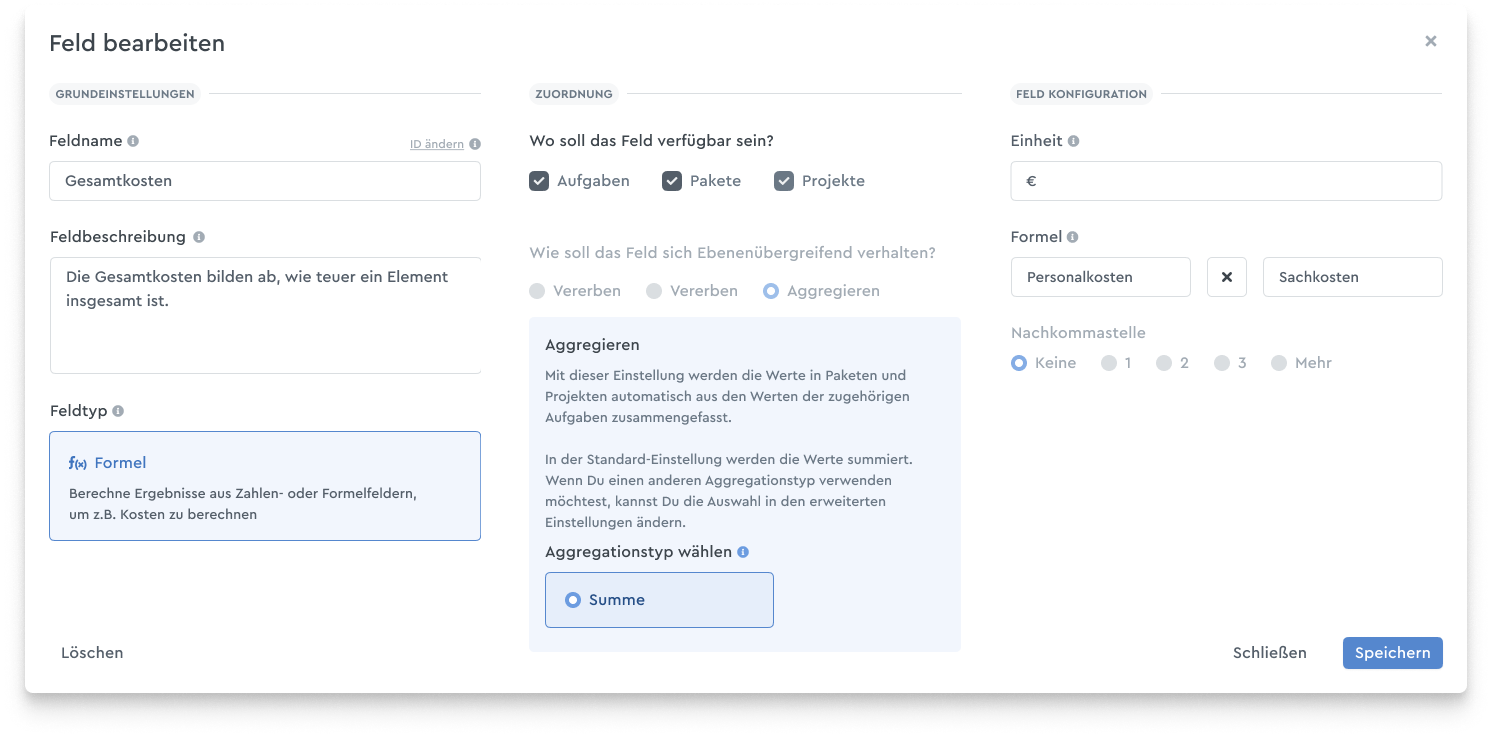Click the info icon beside ID ändern
The image size is (1492, 738).
[x=475, y=144]
